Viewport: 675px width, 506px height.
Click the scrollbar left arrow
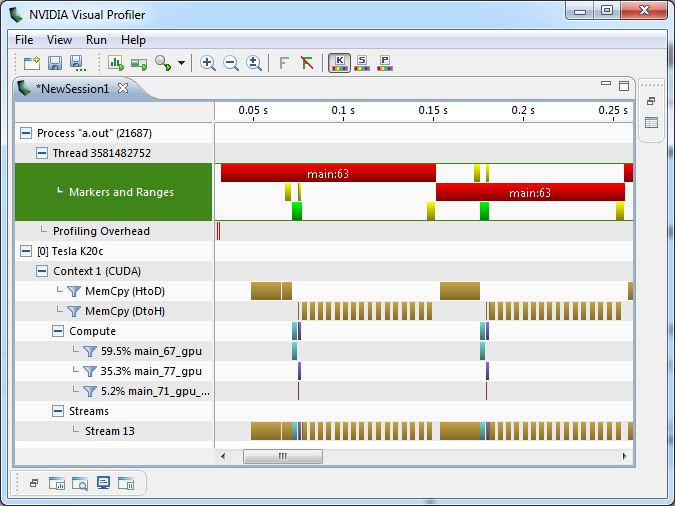(223, 456)
